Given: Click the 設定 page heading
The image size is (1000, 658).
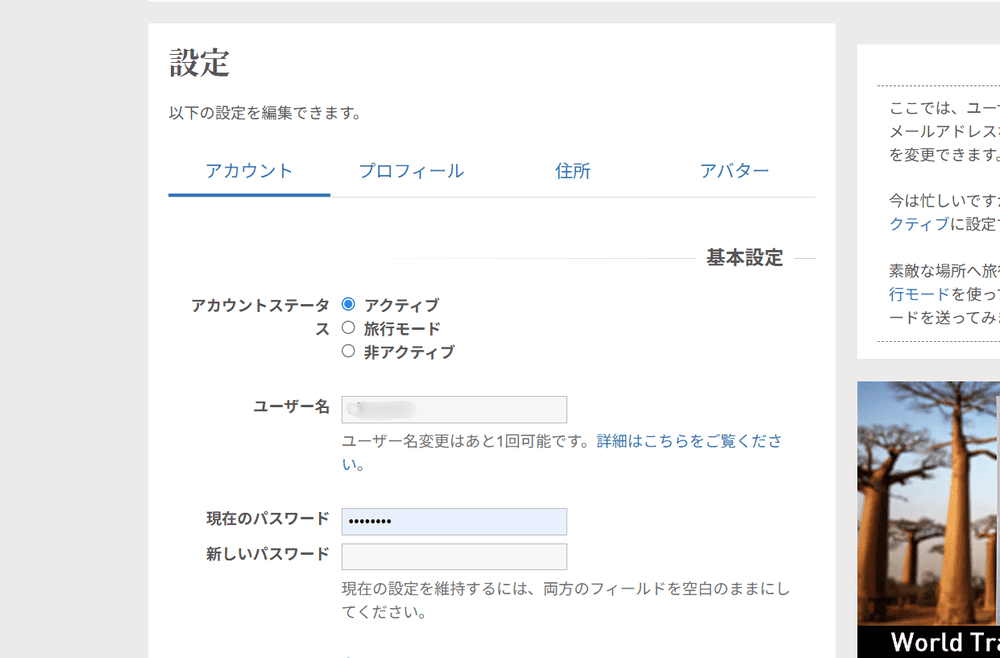Looking at the screenshot, I should pos(200,63).
